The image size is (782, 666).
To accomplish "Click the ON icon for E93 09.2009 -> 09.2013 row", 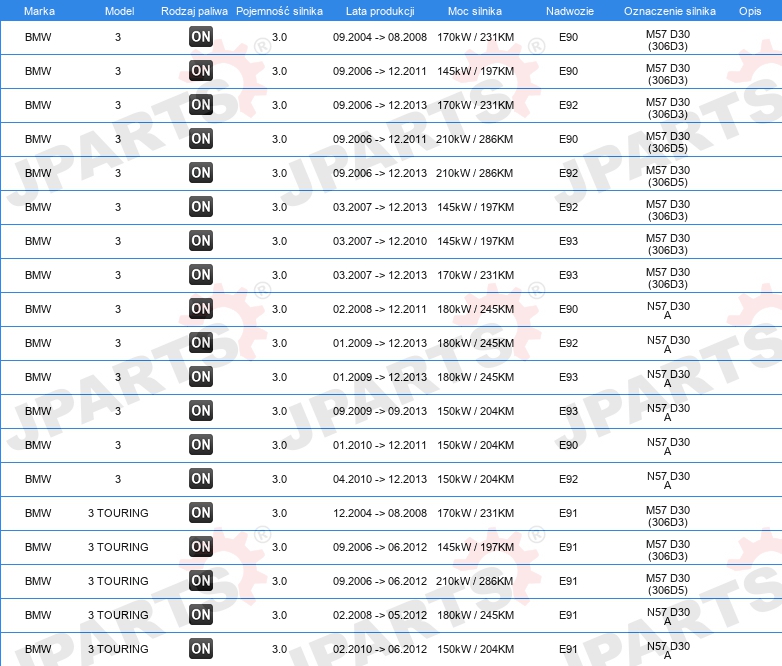I will click(x=201, y=411).
